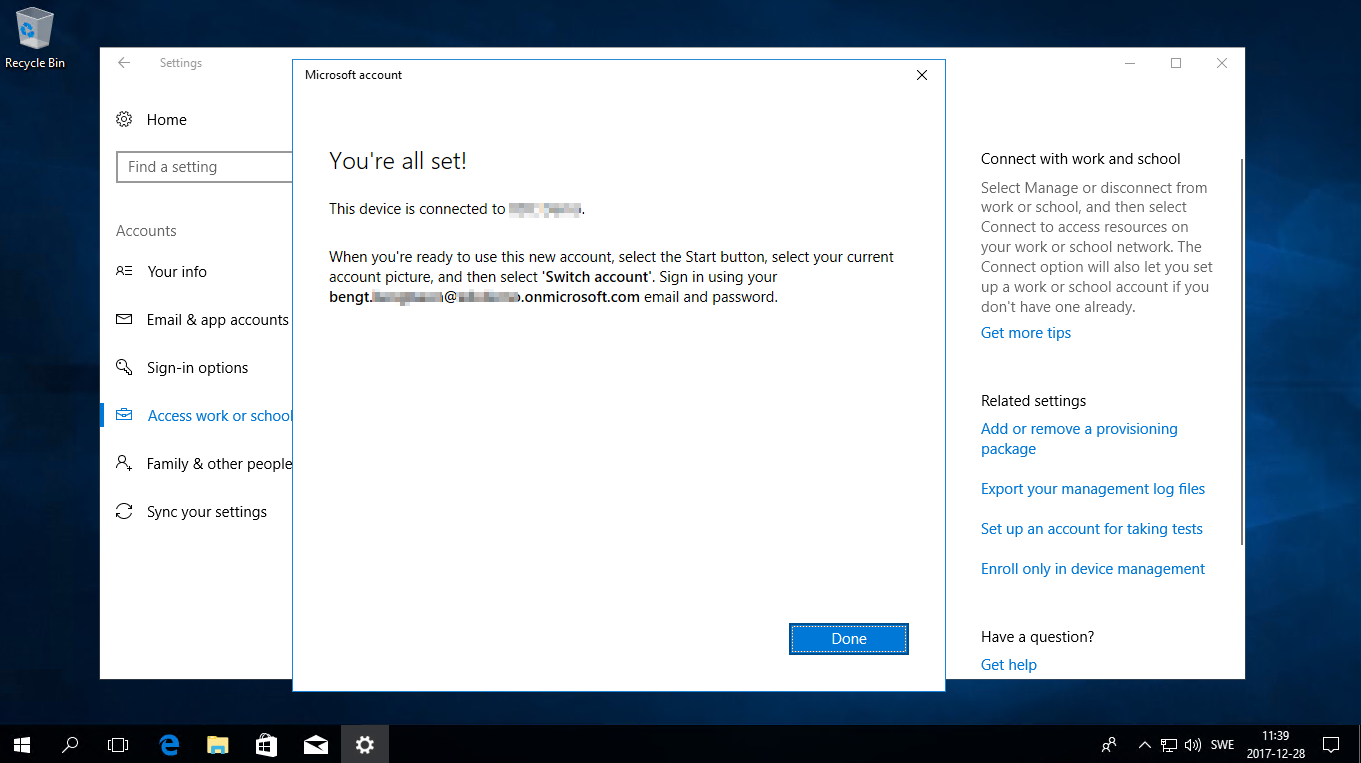Image resolution: width=1361 pixels, height=763 pixels.
Task: Open the Mail app from taskbar
Action: click(x=316, y=744)
